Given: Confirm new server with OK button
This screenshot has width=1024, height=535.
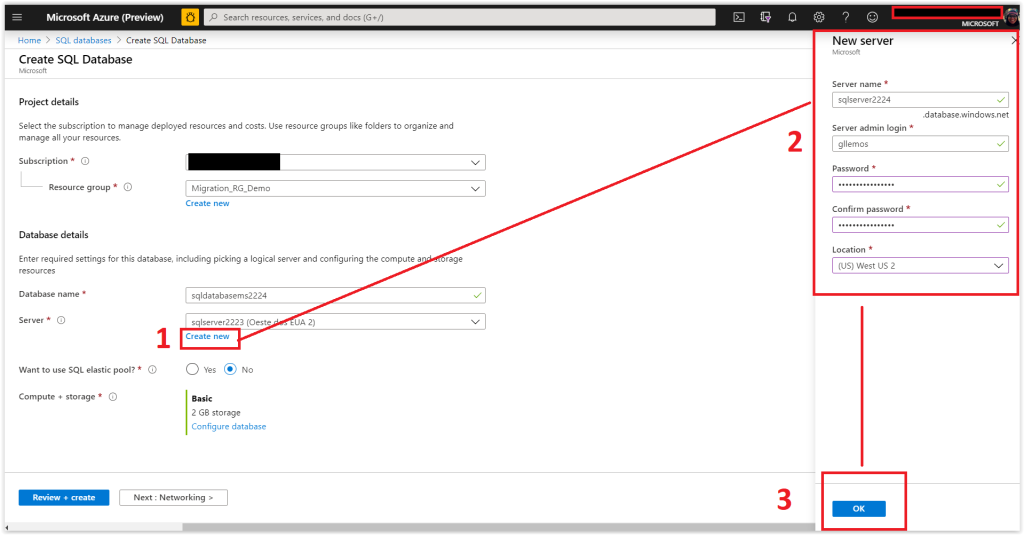Looking at the screenshot, I should (859, 509).
